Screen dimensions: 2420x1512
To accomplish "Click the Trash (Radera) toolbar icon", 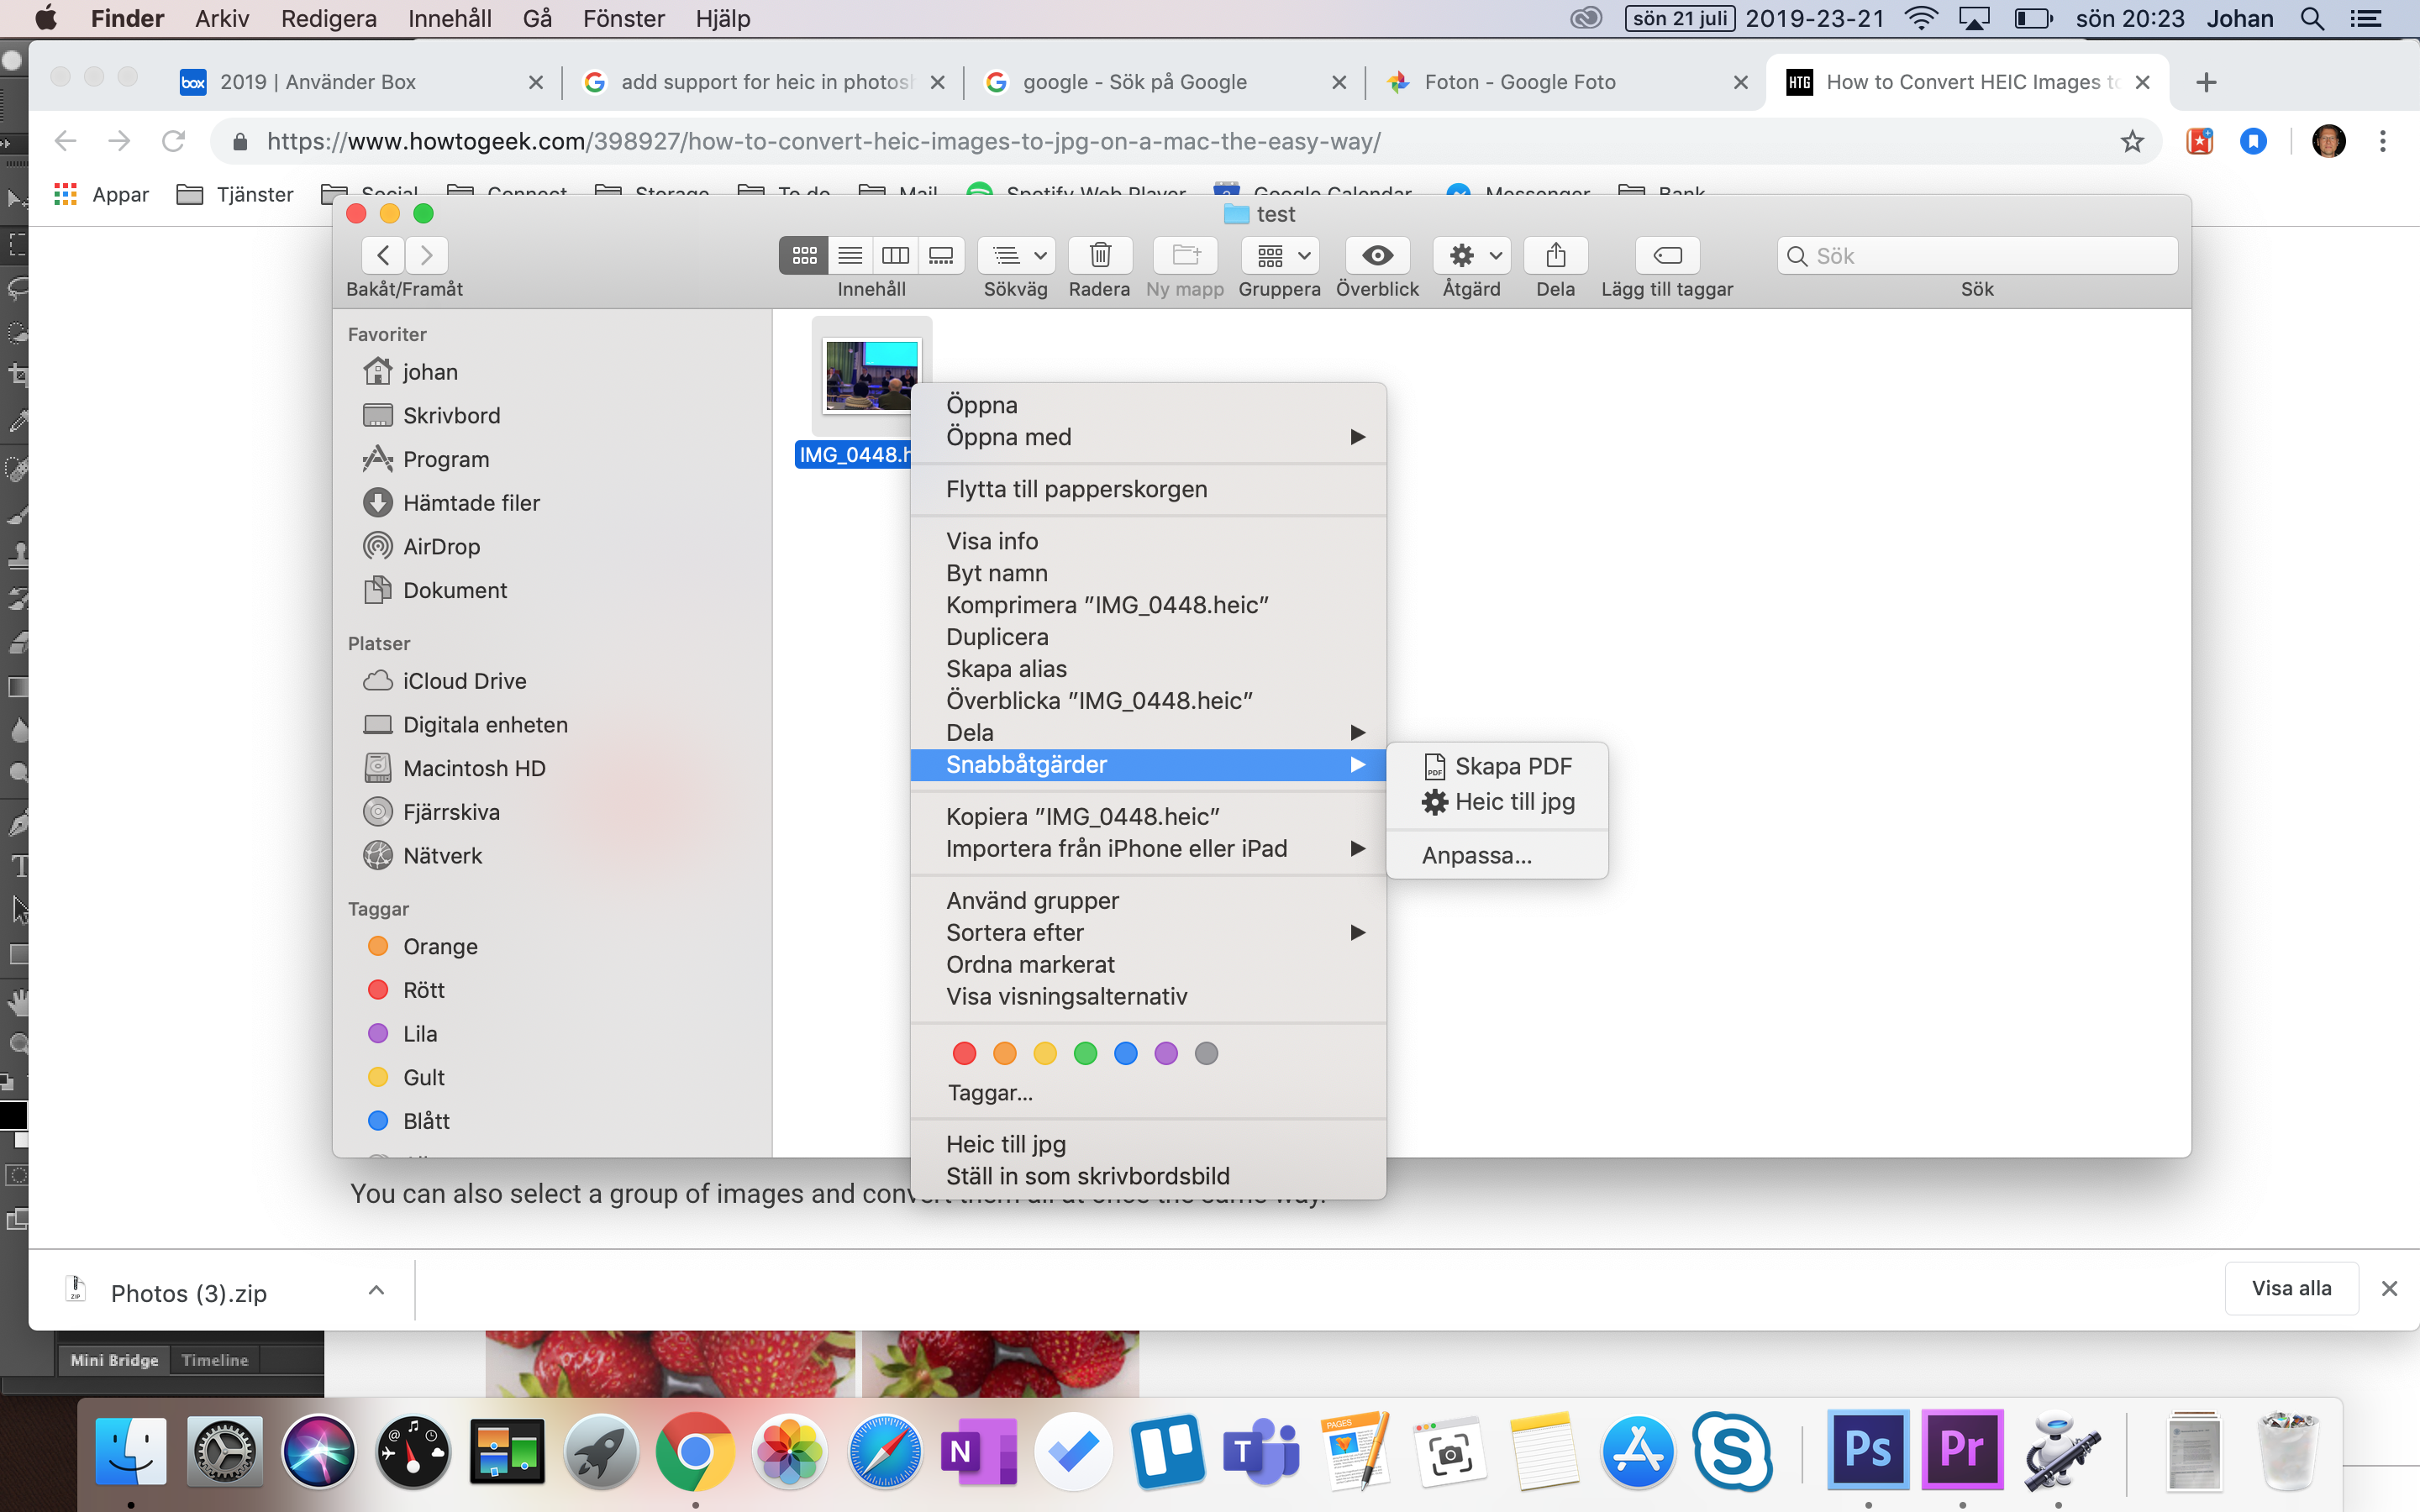I will (x=1099, y=256).
